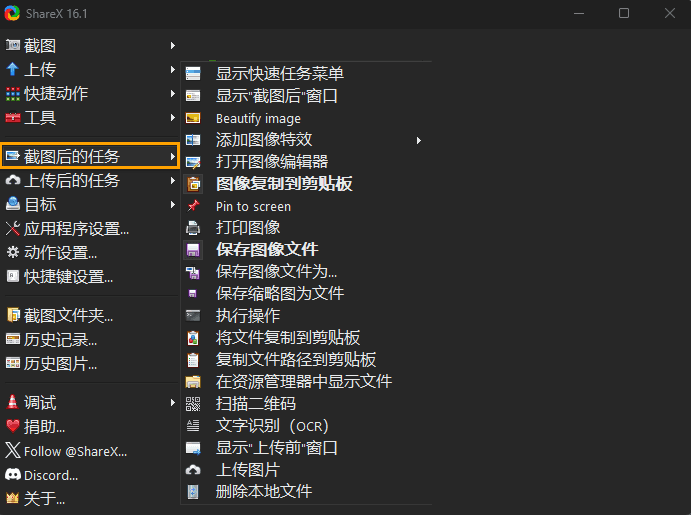Click the Discord logo icon
This screenshot has width=691, height=515.
pos(13,474)
